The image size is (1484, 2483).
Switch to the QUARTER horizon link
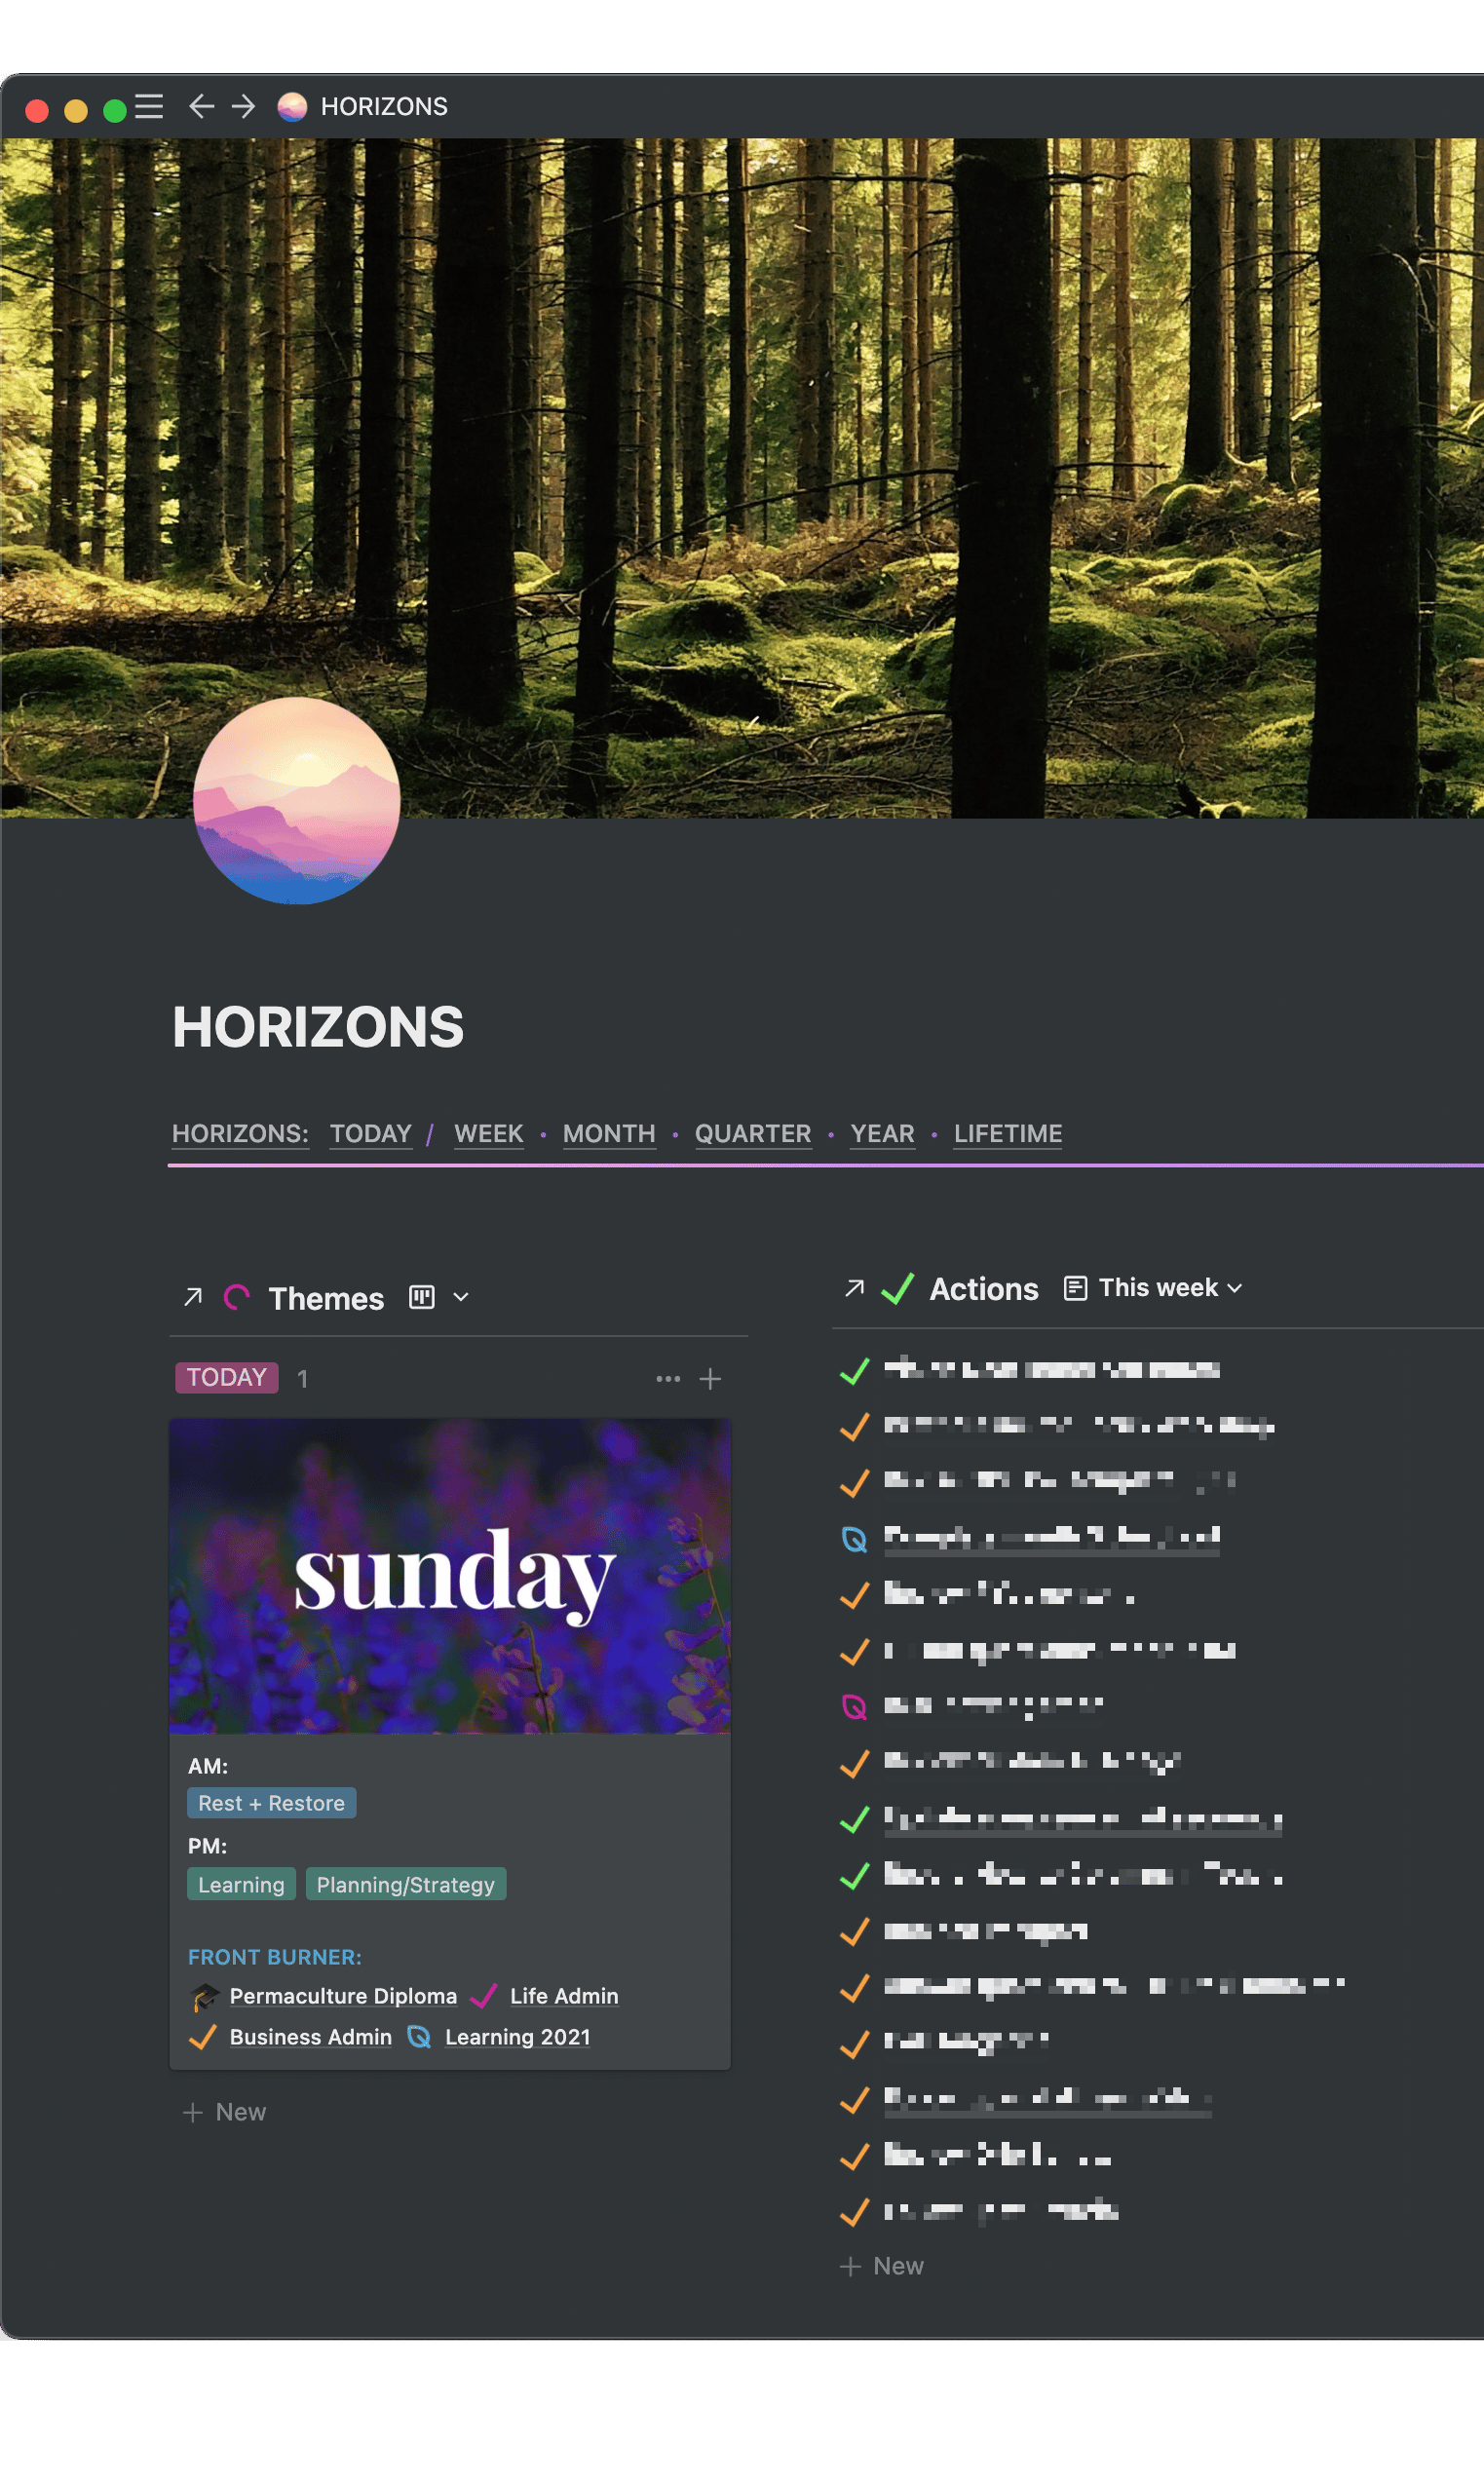tap(753, 1133)
